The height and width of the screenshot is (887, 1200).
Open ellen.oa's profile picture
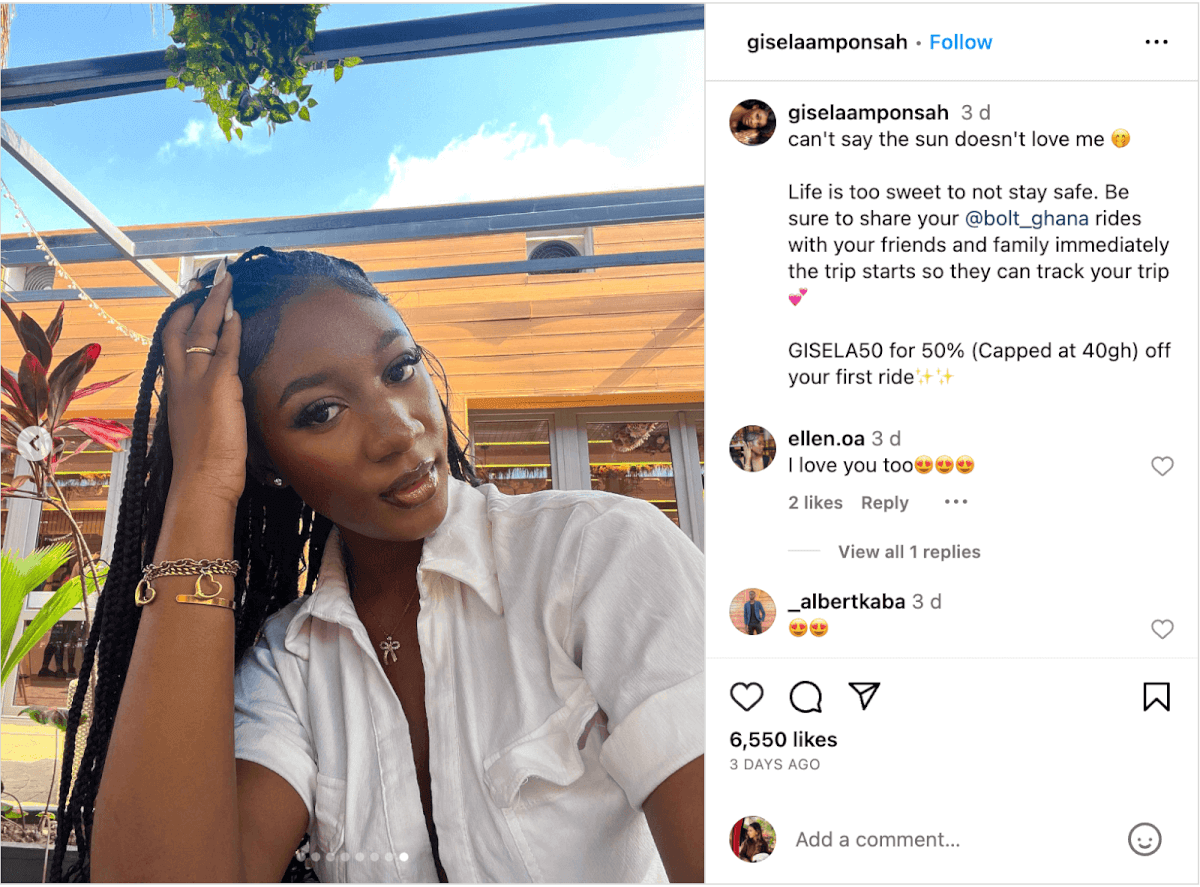tap(753, 449)
